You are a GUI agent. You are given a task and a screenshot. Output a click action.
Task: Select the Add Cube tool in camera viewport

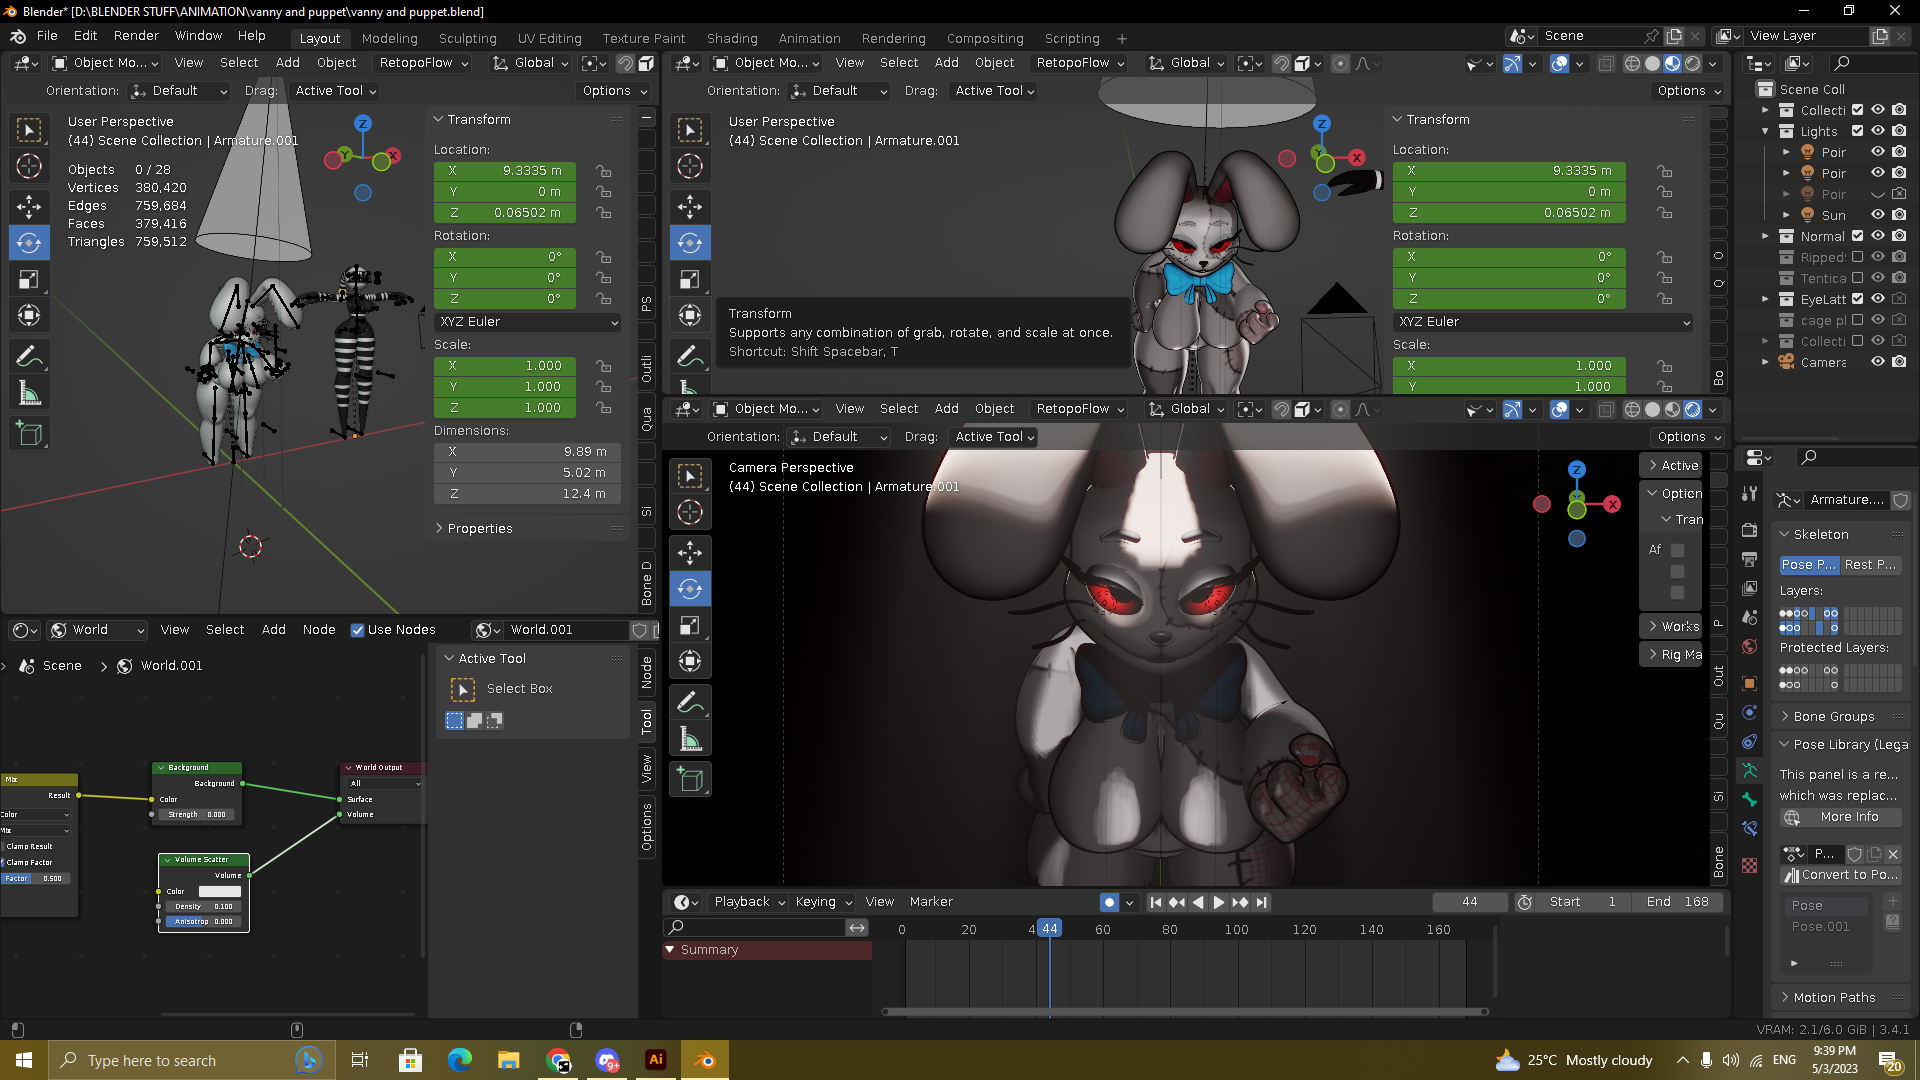[690, 780]
